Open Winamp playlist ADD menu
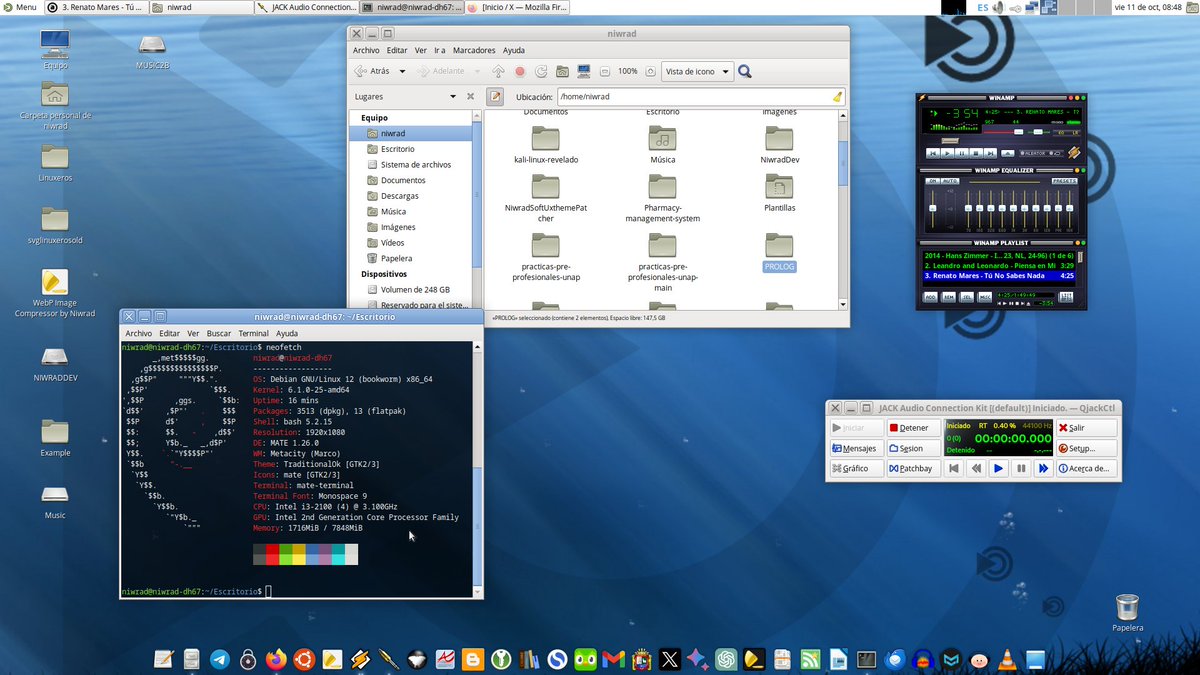 pos(930,297)
